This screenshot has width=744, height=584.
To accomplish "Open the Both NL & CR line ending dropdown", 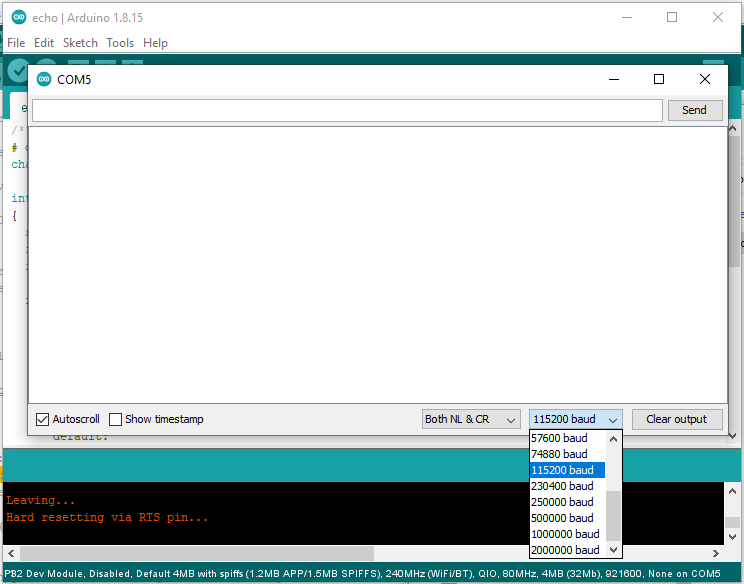I will [471, 419].
